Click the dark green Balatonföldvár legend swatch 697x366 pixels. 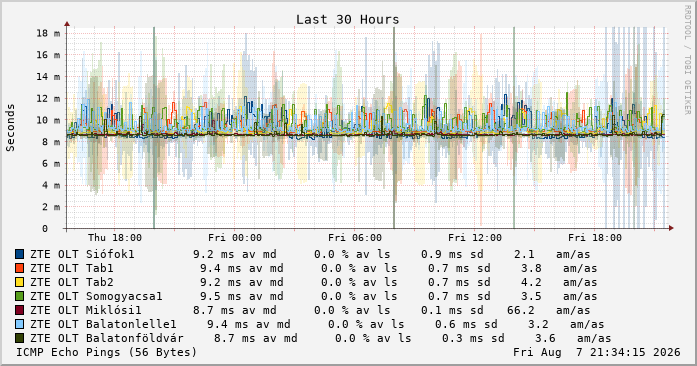coord(20,338)
